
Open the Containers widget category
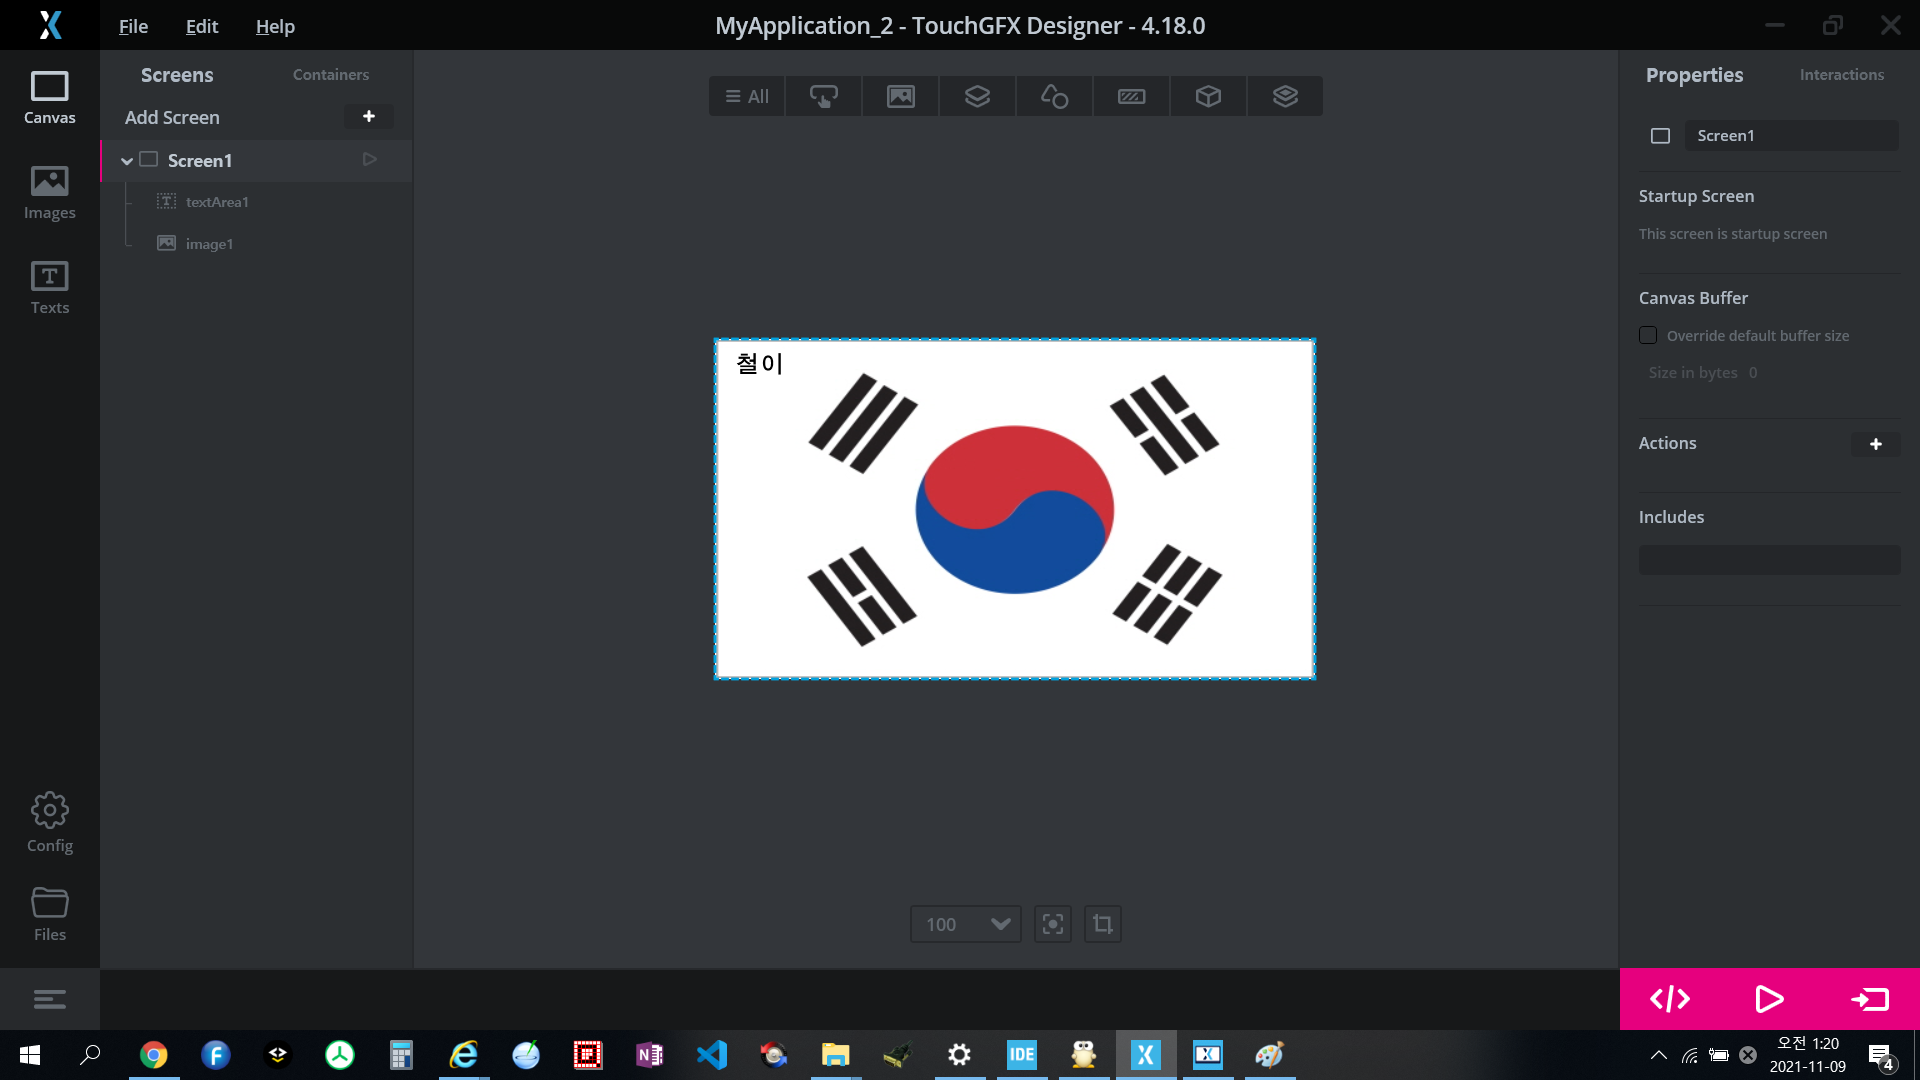pyautogui.click(x=977, y=96)
